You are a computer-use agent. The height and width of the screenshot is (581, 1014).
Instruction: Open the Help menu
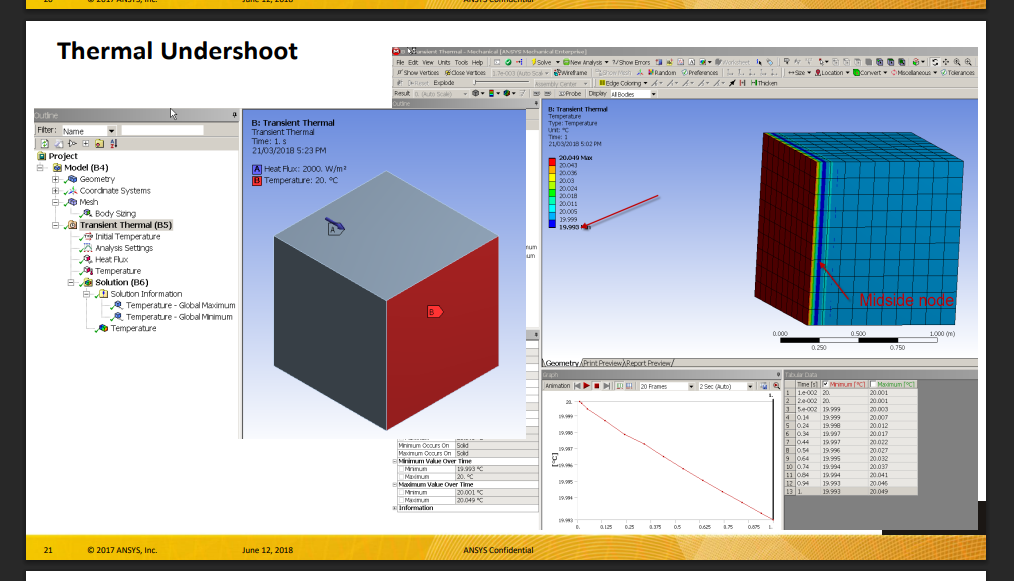(477, 63)
